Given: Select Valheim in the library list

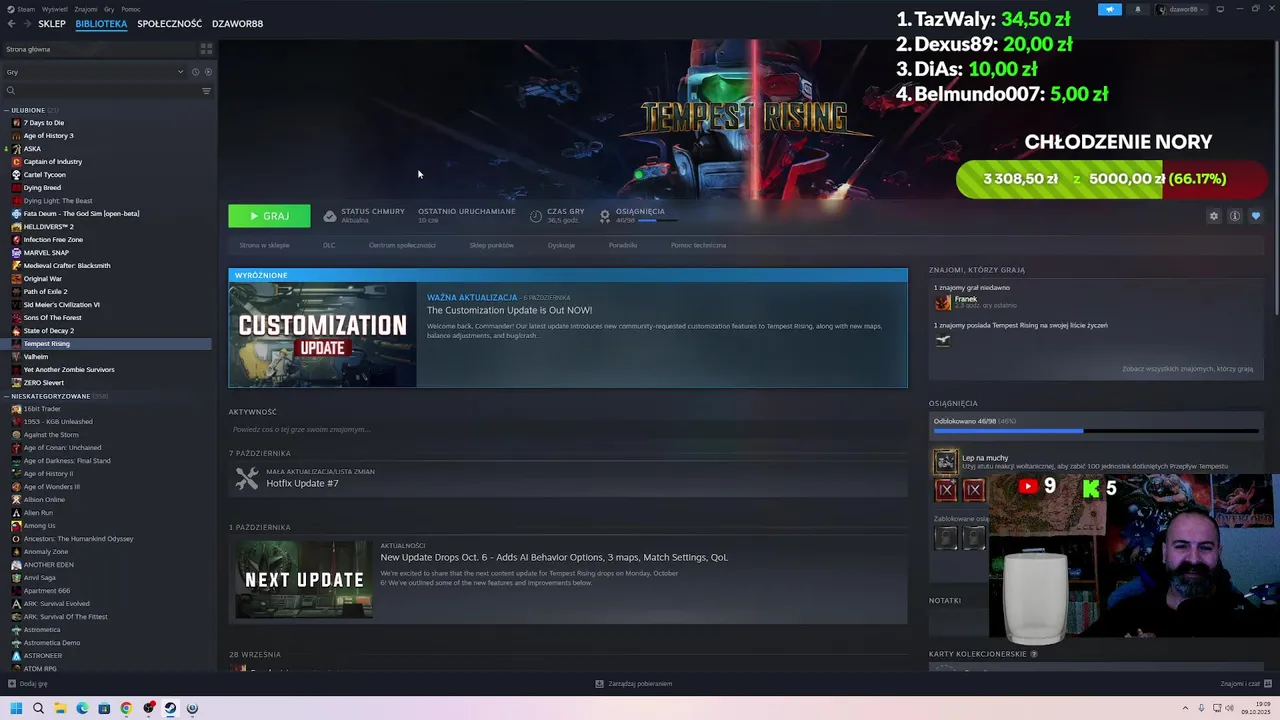Looking at the screenshot, I should pyautogui.click(x=35, y=357).
